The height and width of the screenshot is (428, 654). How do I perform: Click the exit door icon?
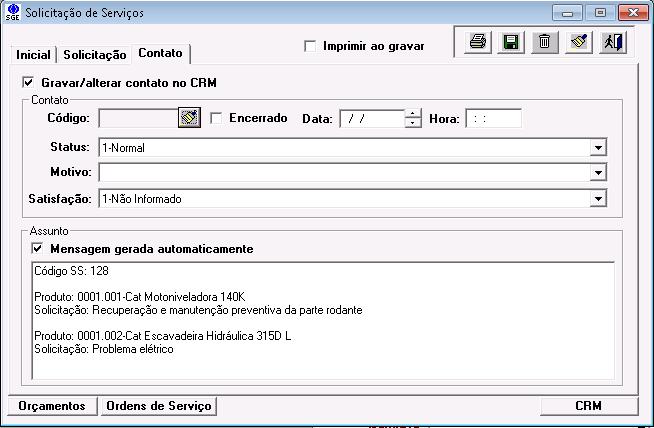(x=611, y=43)
